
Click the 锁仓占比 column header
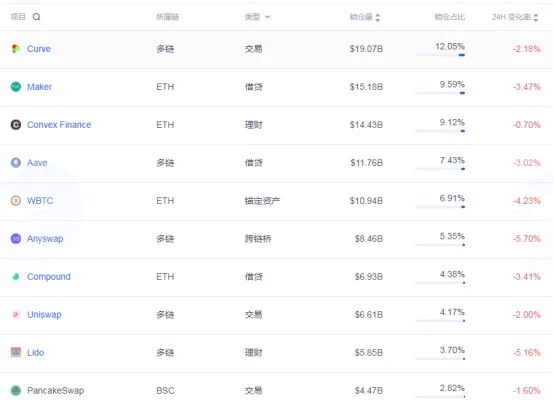pyautogui.click(x=449, y=17)
